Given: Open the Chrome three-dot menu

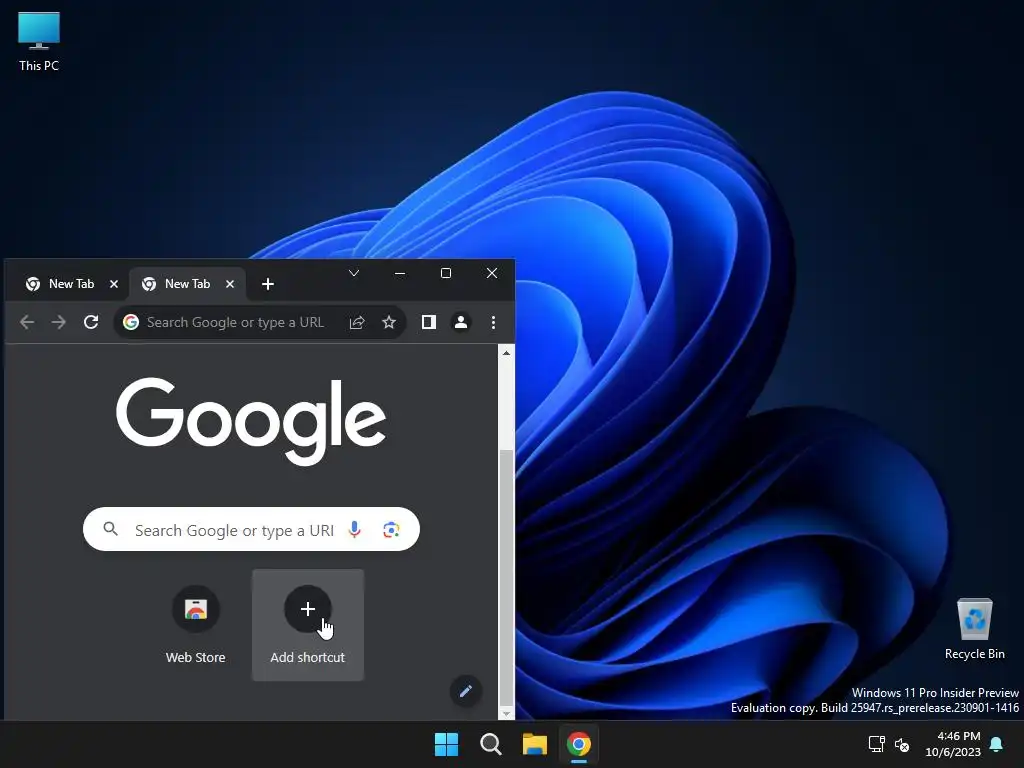Looking at the screenshot, I should coord(493,322).
